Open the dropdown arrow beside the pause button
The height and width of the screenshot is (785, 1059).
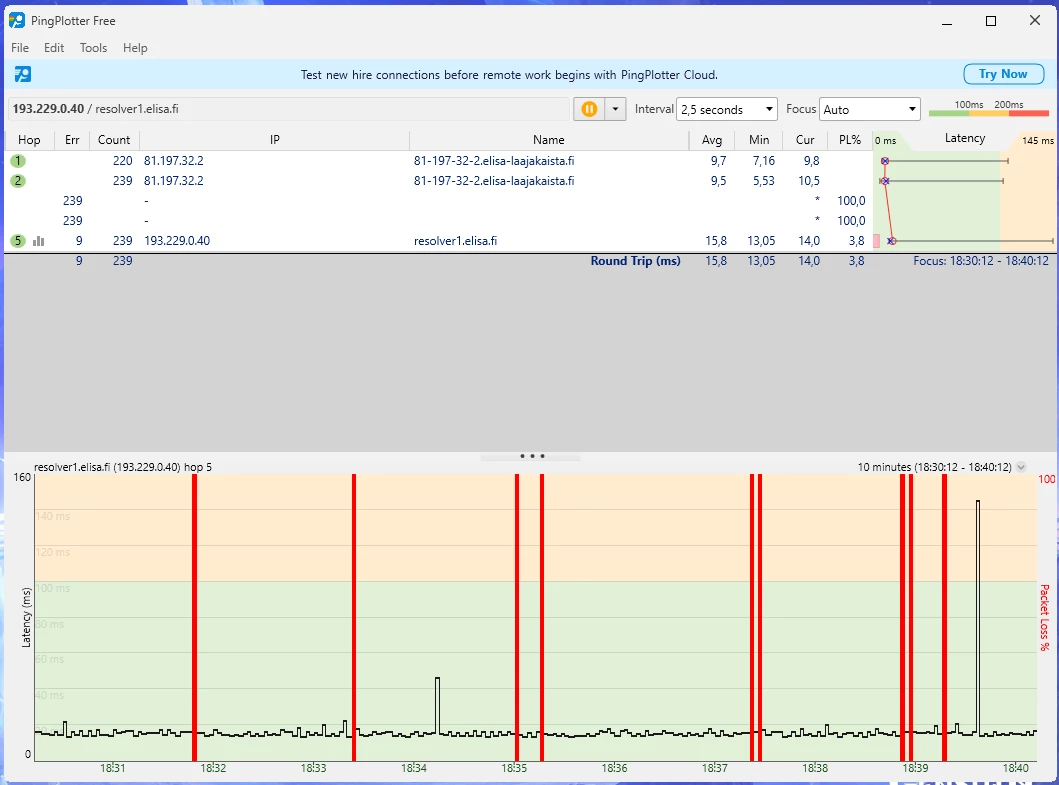point(615,109)
